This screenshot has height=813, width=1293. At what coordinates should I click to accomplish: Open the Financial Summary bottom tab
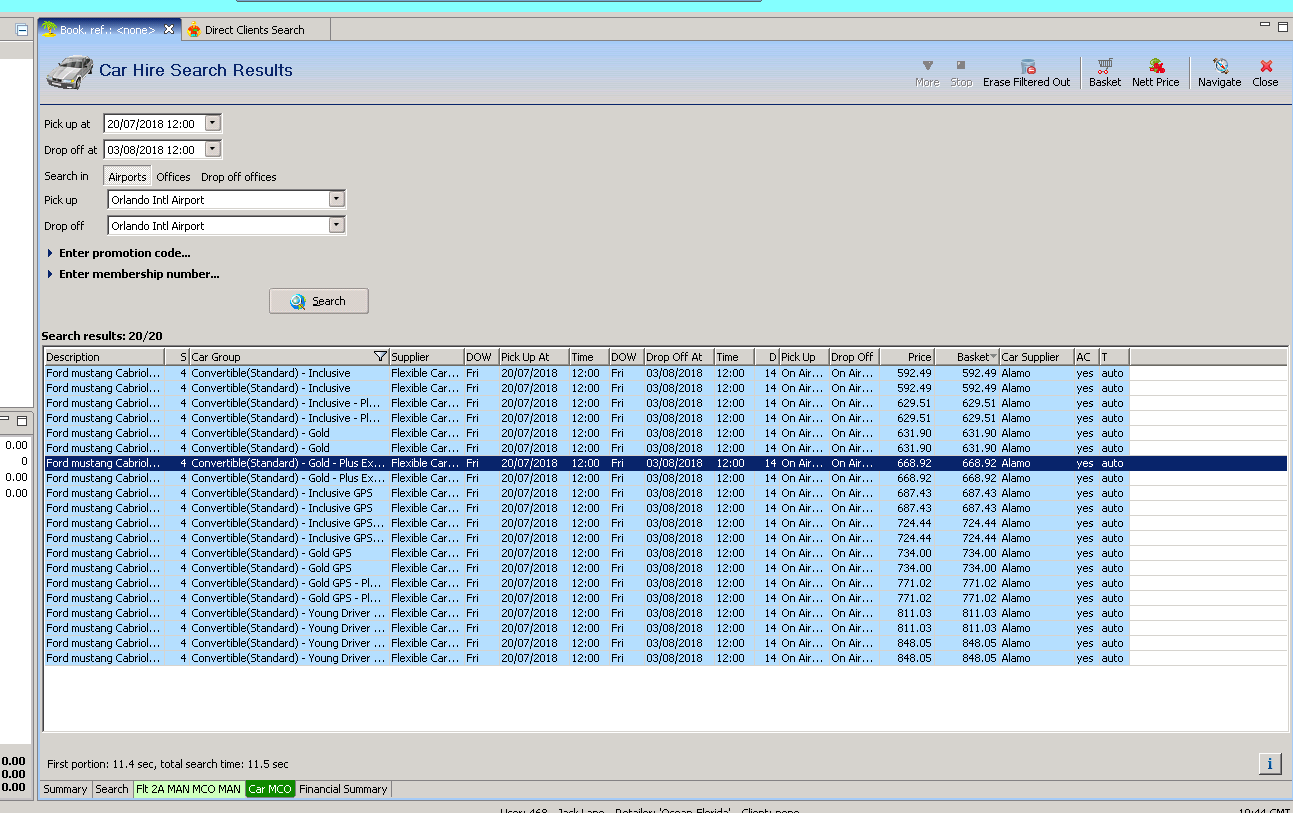(x=343, y=789)
